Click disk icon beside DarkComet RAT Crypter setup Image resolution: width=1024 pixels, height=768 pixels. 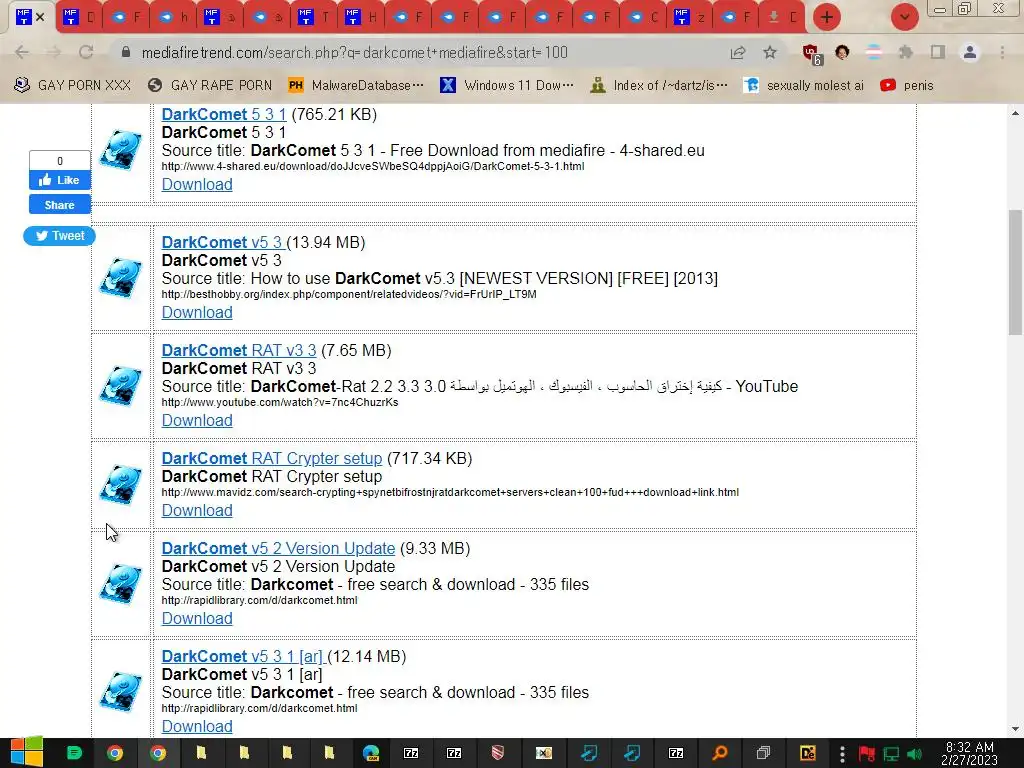[x=121, y=485]
